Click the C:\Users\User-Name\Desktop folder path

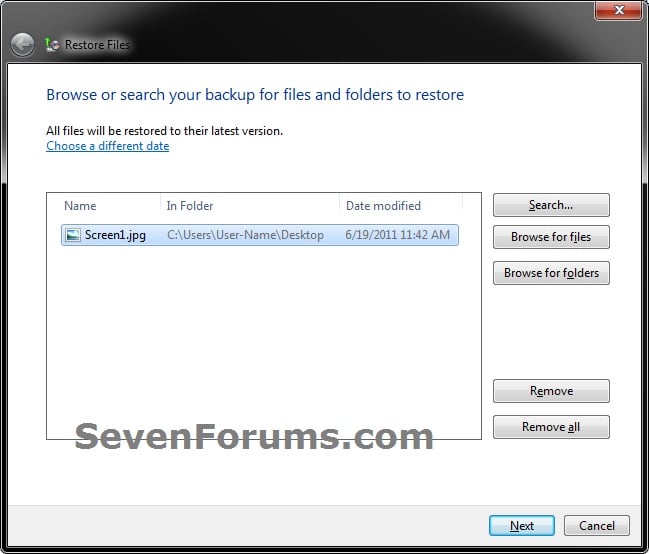pyautogui.click(x=245, y=235)
